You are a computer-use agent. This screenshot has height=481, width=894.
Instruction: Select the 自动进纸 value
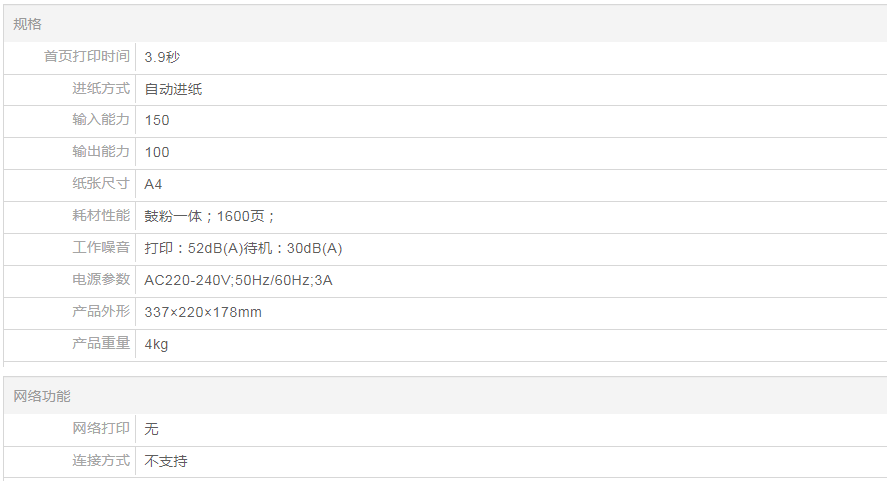(x=173, y=89)
